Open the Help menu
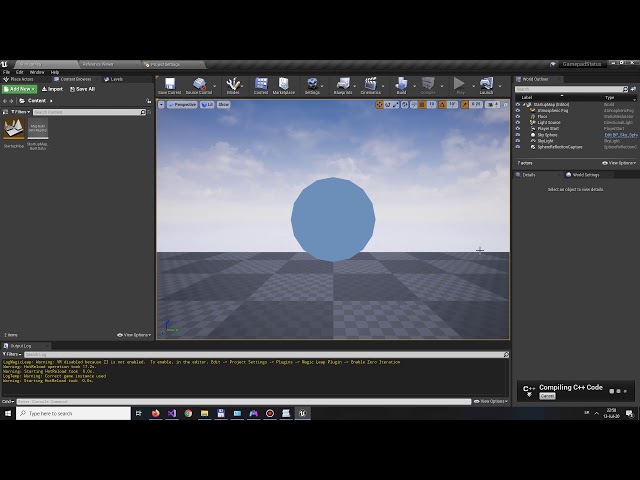 coord(55,72)
